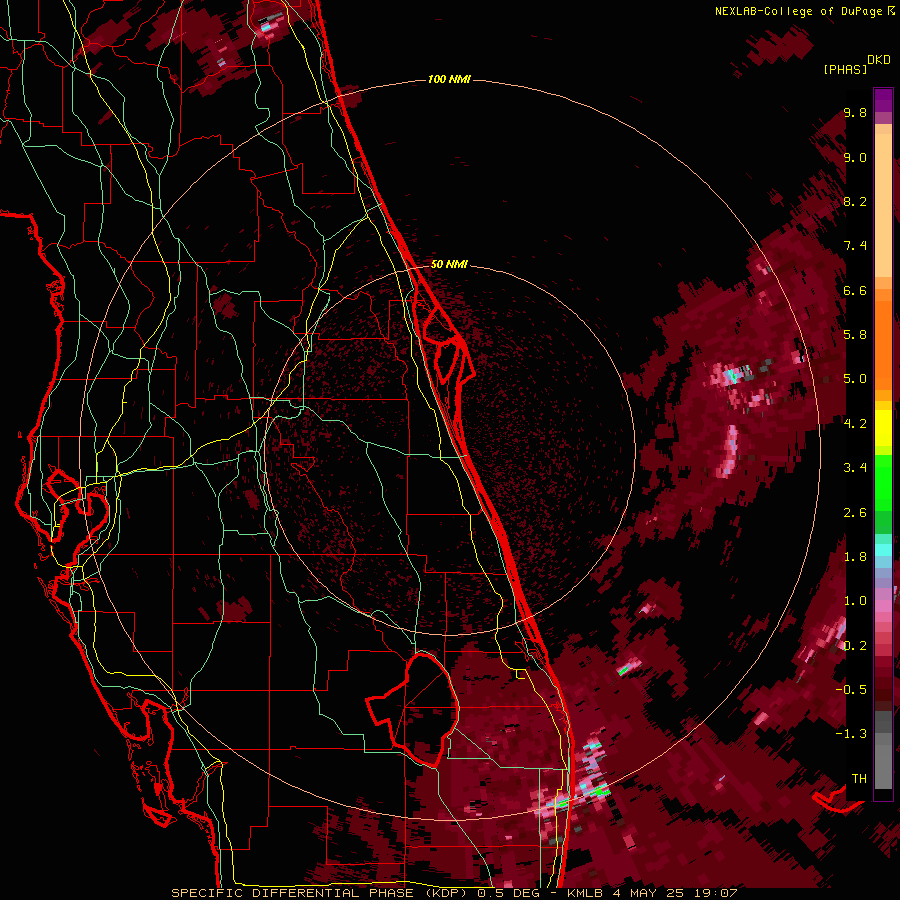Select the 4.2 scale value
The width and height of the screenshot is (900, 900).
pos(855,424)
